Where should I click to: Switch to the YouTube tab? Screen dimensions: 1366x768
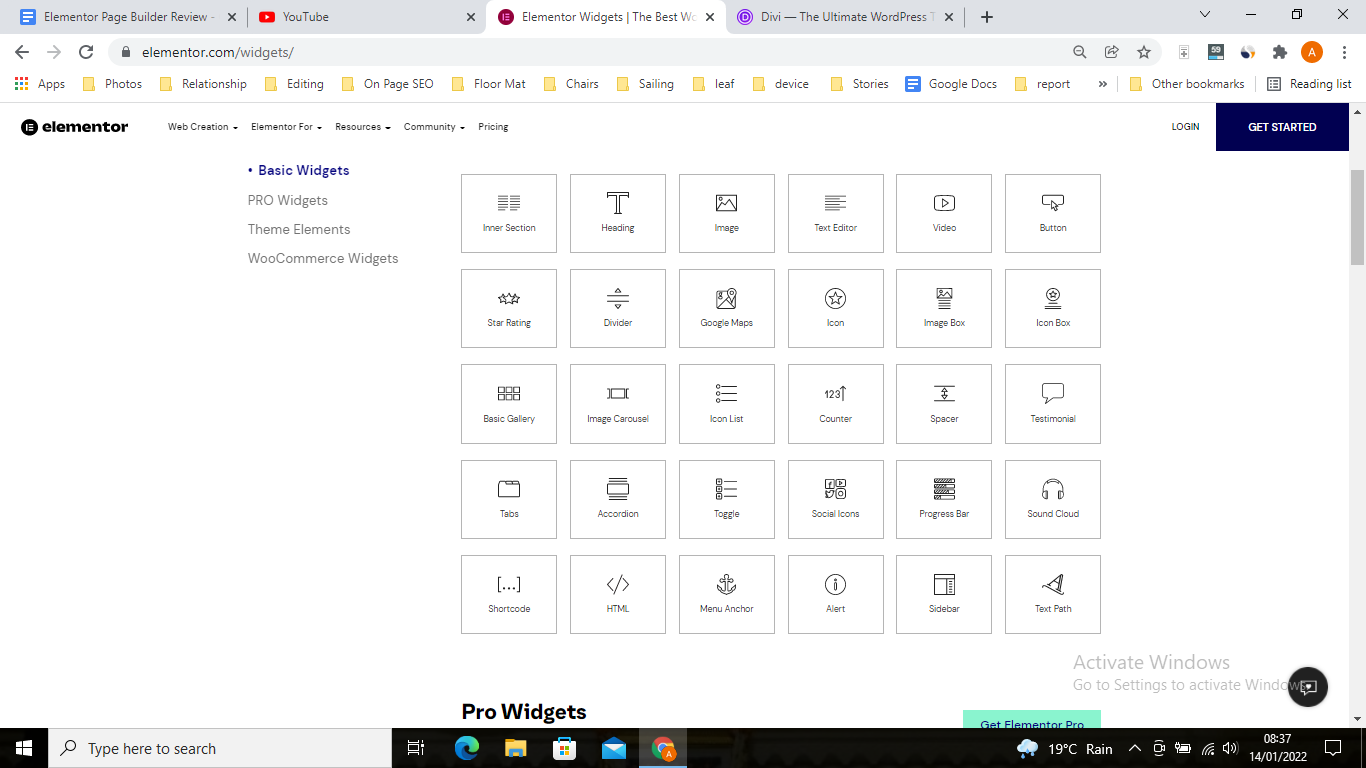[366, 17]
